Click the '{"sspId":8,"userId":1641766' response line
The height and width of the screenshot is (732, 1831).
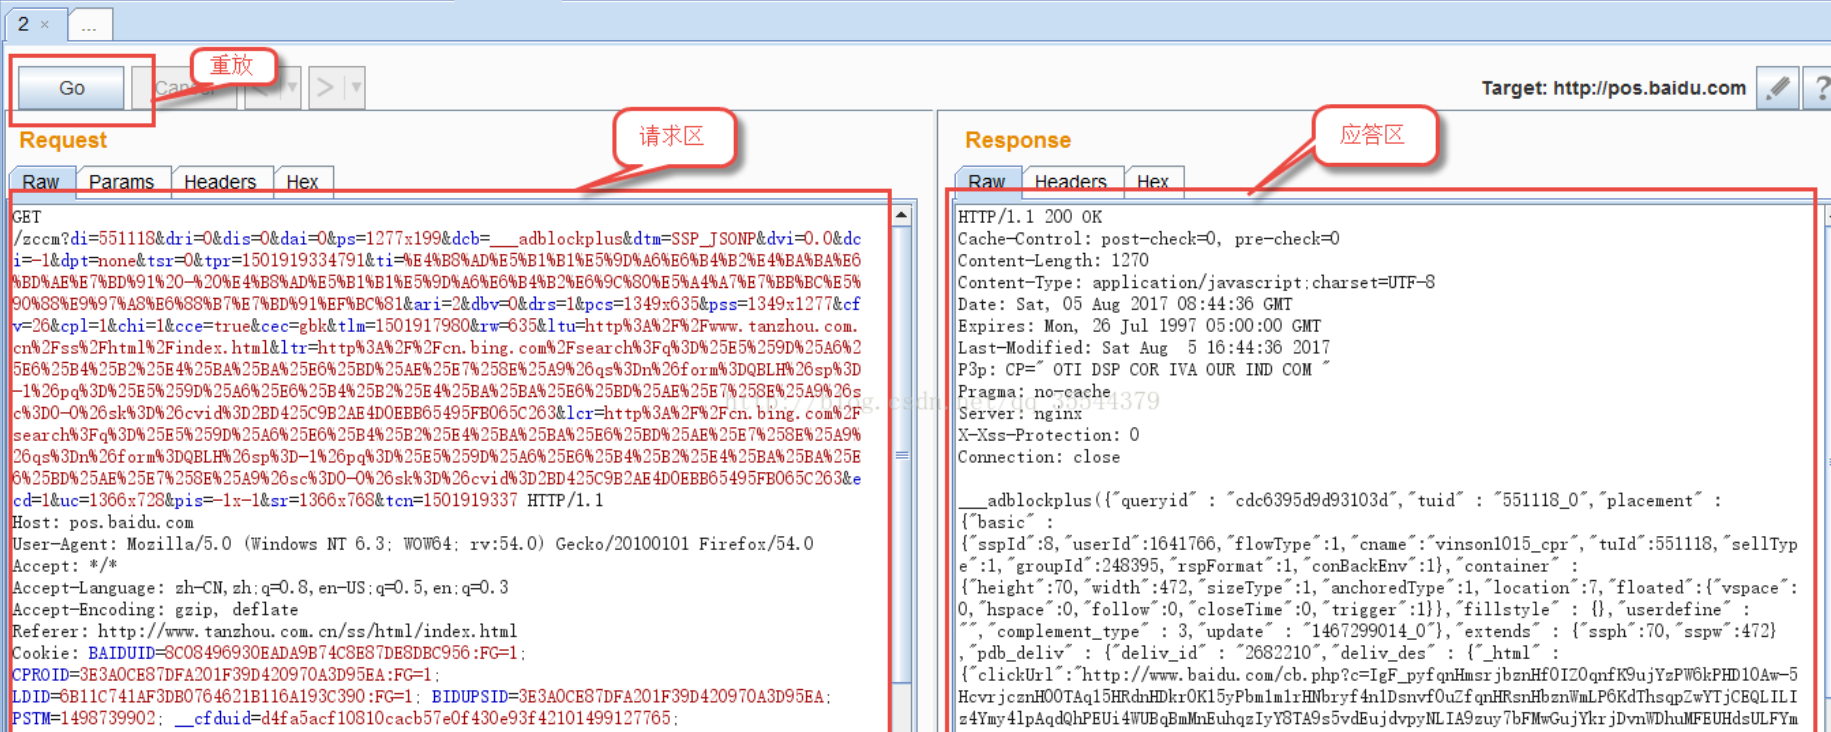[1378, 544]
